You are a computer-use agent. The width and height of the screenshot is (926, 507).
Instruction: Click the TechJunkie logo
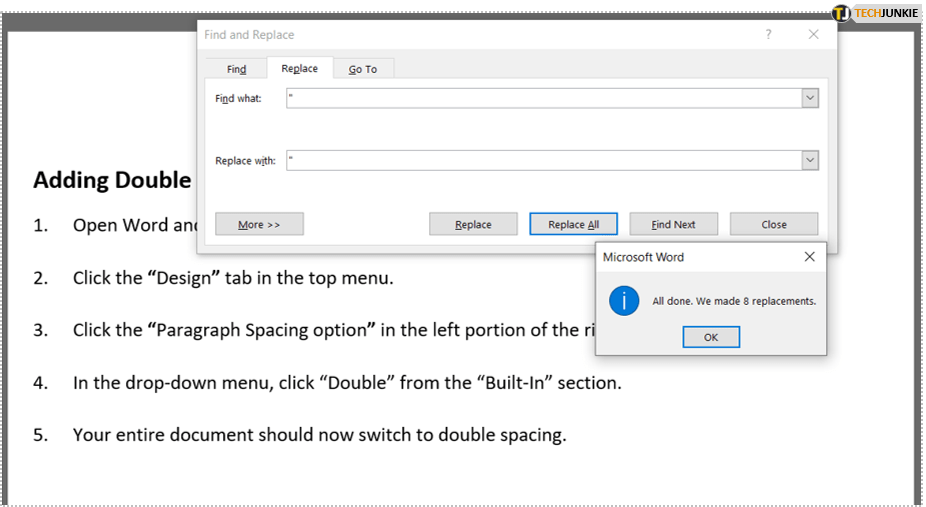click(x=873, y=13)
